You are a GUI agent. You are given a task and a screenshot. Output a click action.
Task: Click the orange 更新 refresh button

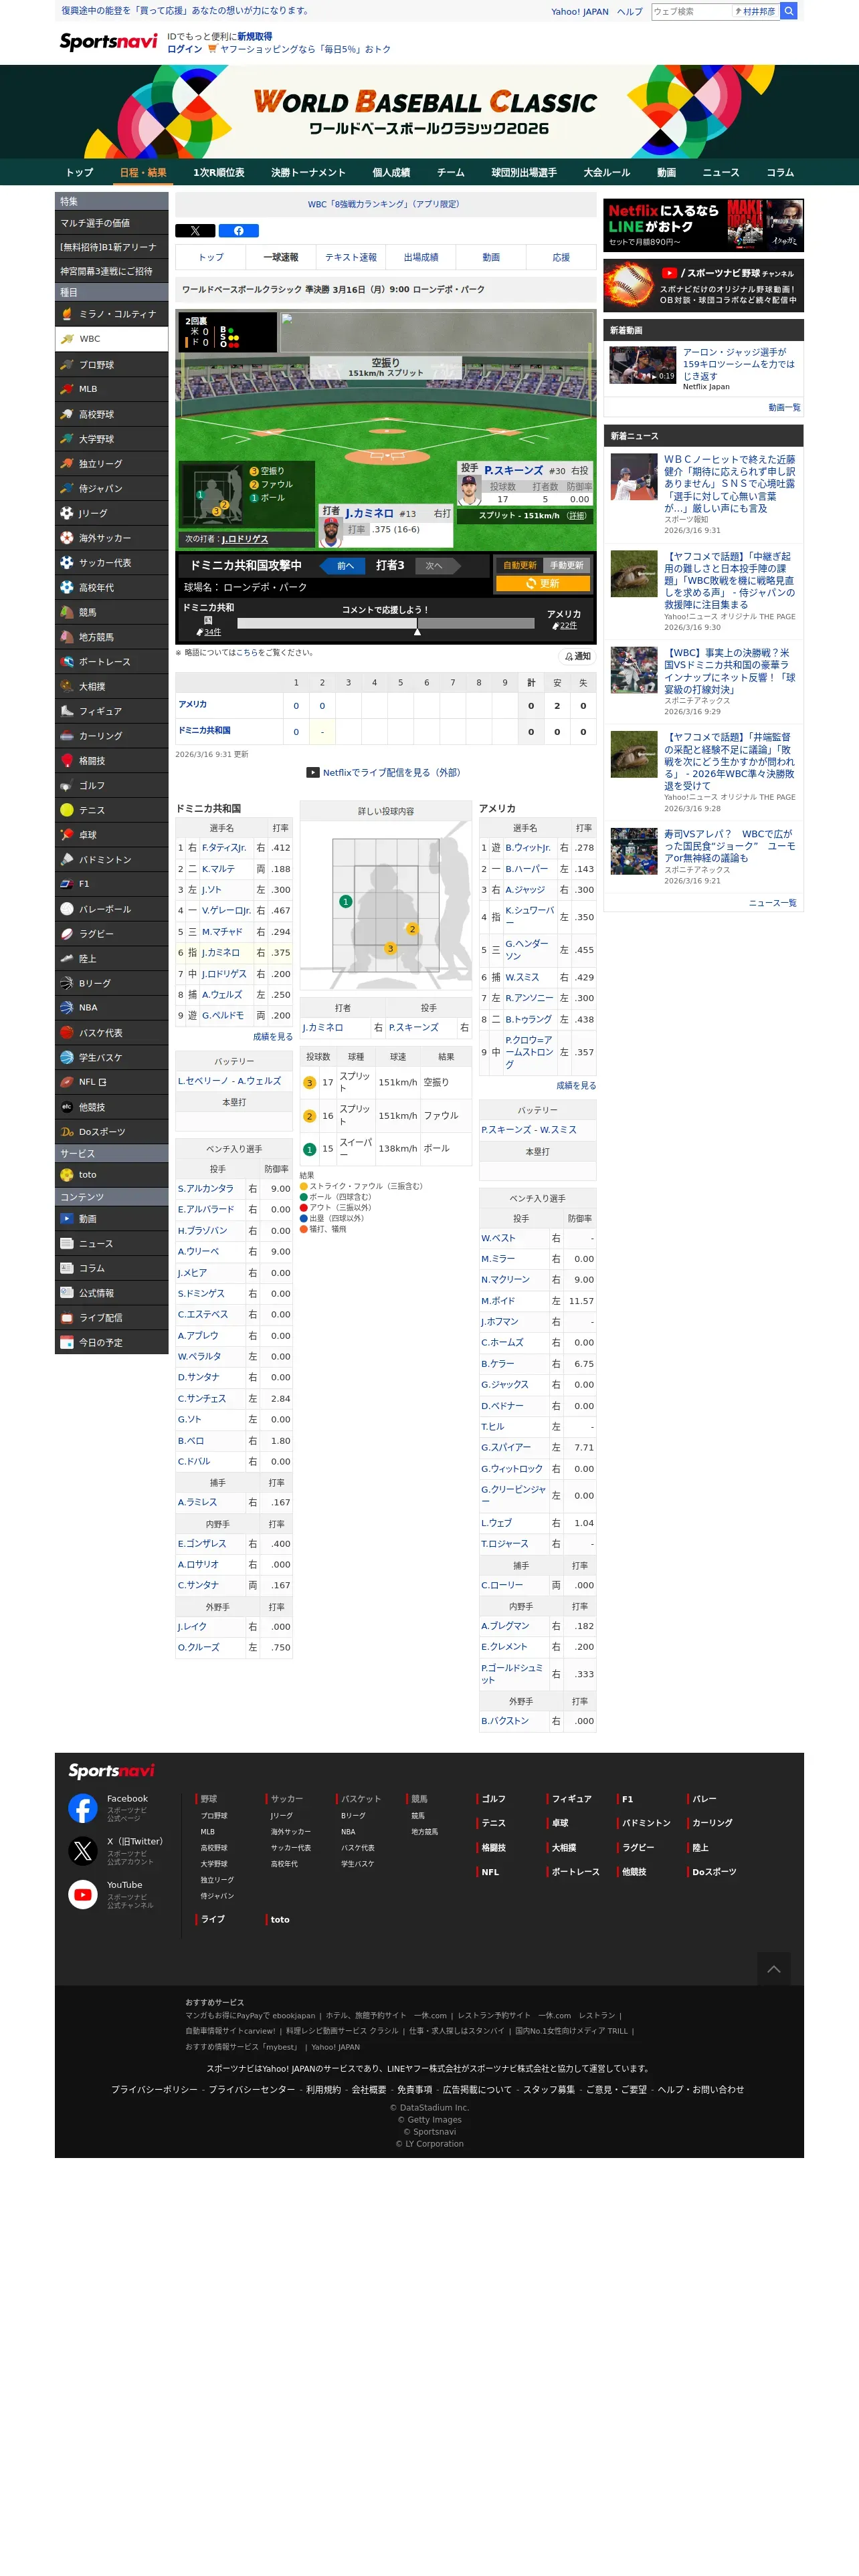(543, 584)
